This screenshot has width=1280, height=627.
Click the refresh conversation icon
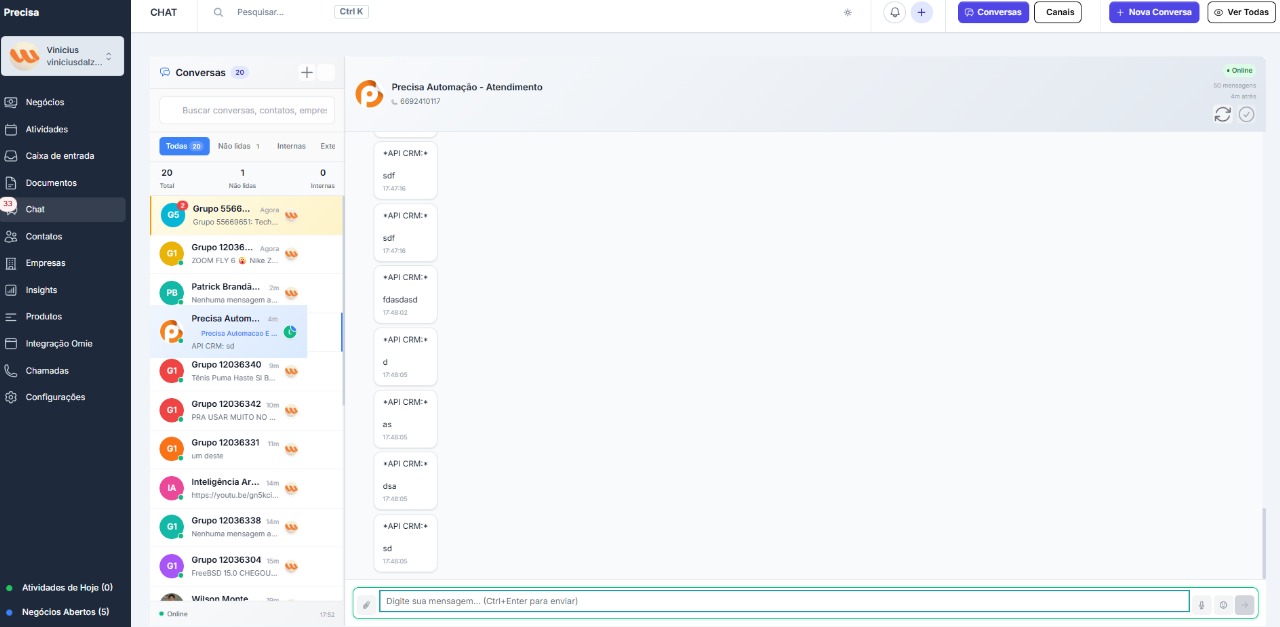[1222, 115]
